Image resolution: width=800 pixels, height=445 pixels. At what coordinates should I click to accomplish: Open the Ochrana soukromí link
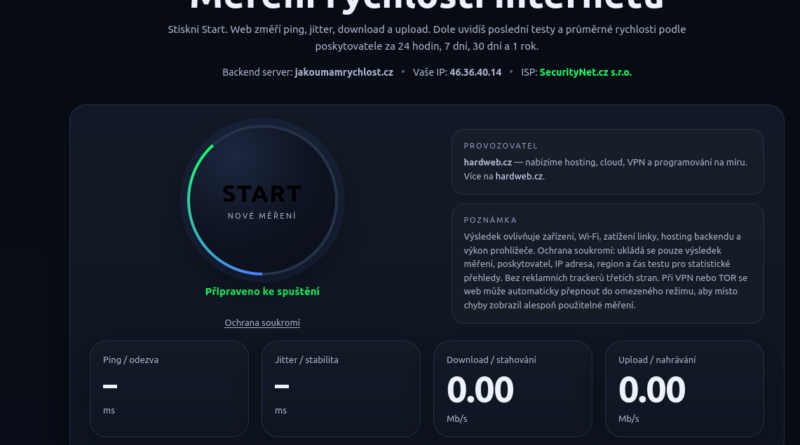[262, 322]
